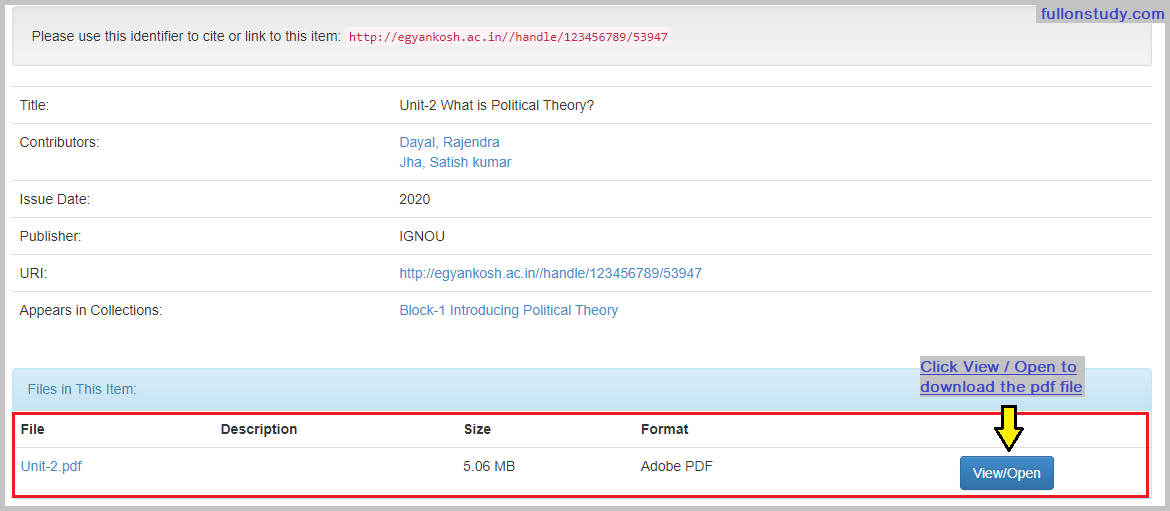This screenshot has width=1170, height=511.
Task: Click the issue date value 2020
Action: [x=415, y=199]
